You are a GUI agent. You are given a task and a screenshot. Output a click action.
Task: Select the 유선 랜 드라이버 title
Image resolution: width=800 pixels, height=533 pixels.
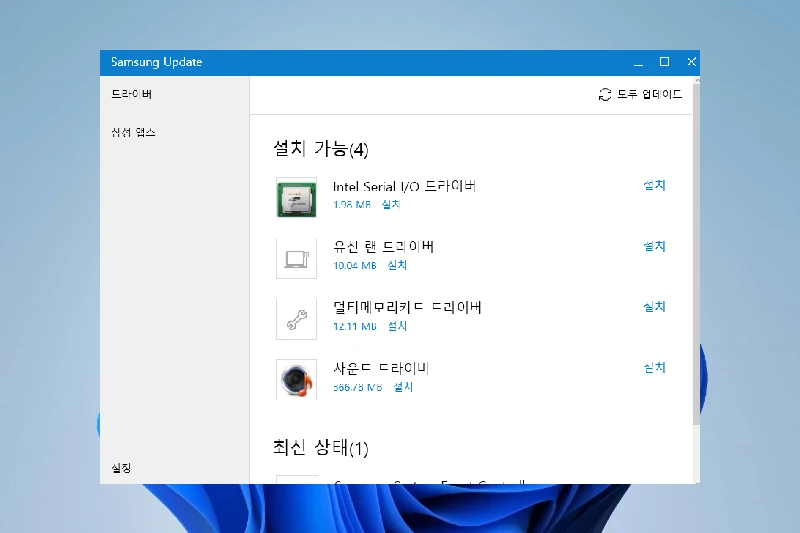[x=383, y=247]
